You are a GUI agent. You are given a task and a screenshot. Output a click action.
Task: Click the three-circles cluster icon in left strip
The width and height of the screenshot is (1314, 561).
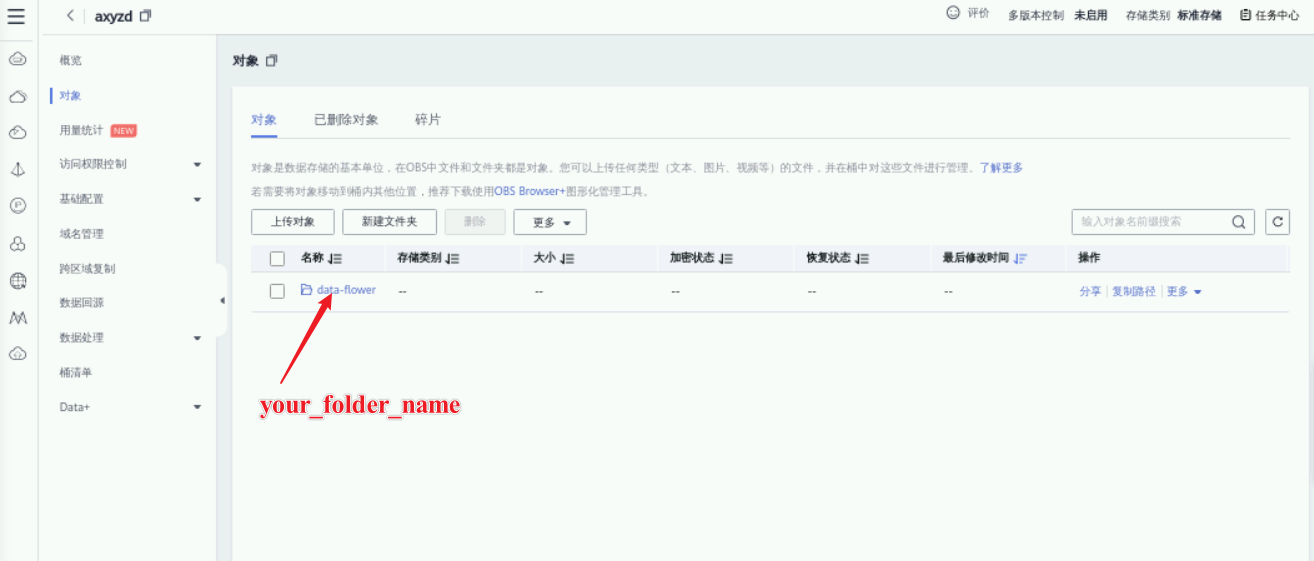pos(17,244)
